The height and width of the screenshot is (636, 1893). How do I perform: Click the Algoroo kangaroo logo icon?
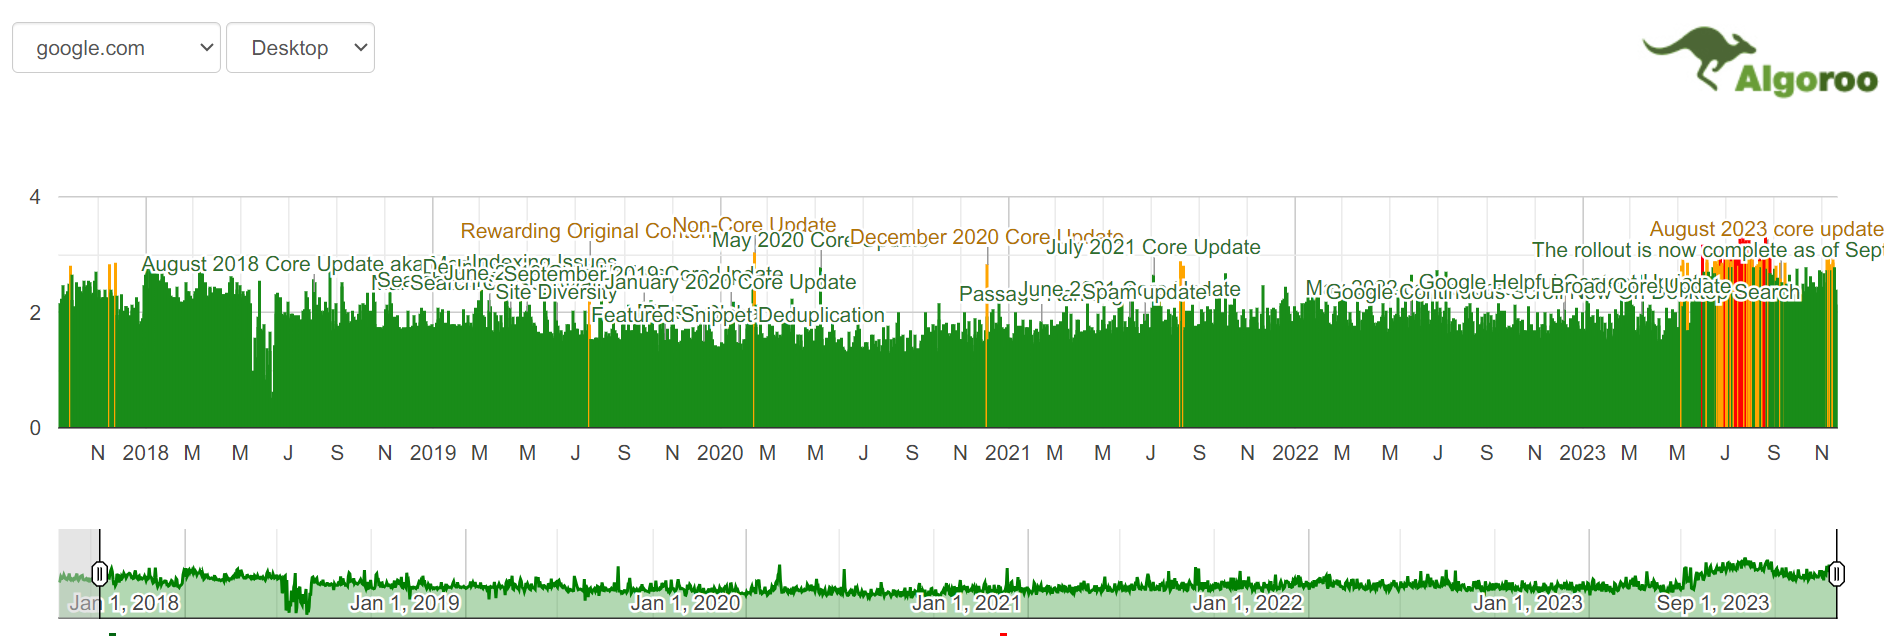point(1699,56)
